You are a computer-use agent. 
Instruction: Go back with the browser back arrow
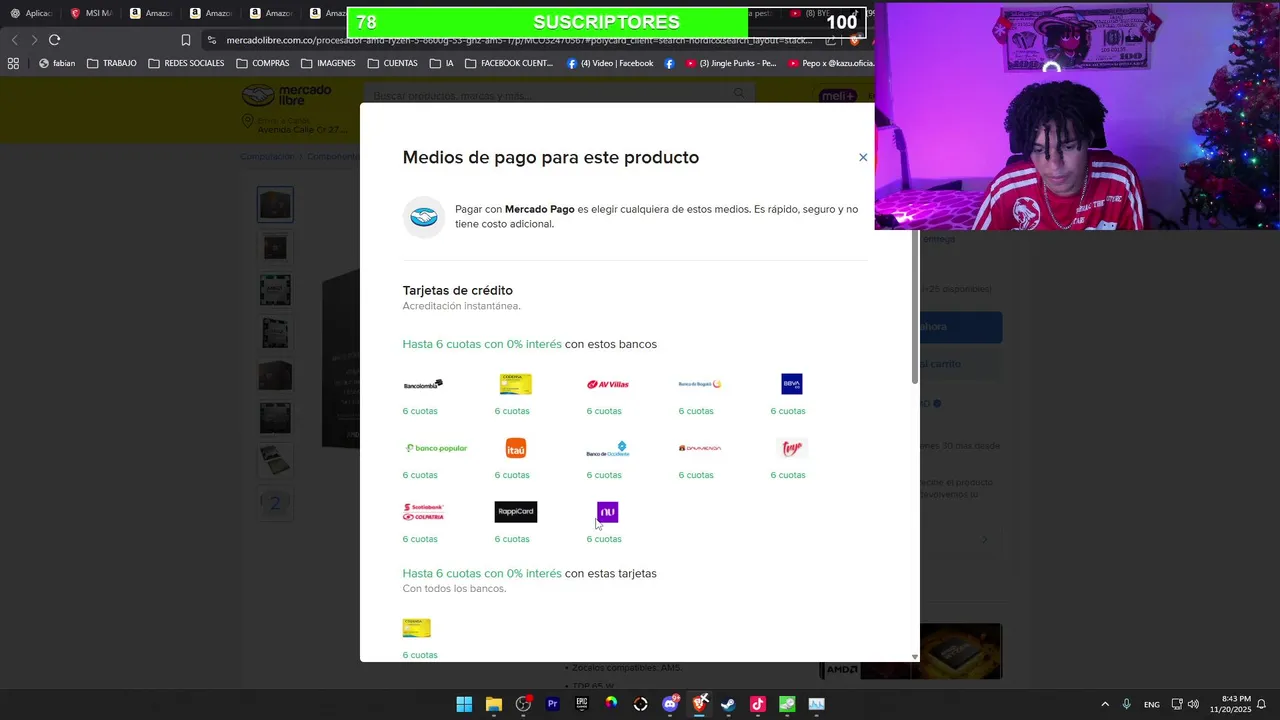[x=14, y=40]
